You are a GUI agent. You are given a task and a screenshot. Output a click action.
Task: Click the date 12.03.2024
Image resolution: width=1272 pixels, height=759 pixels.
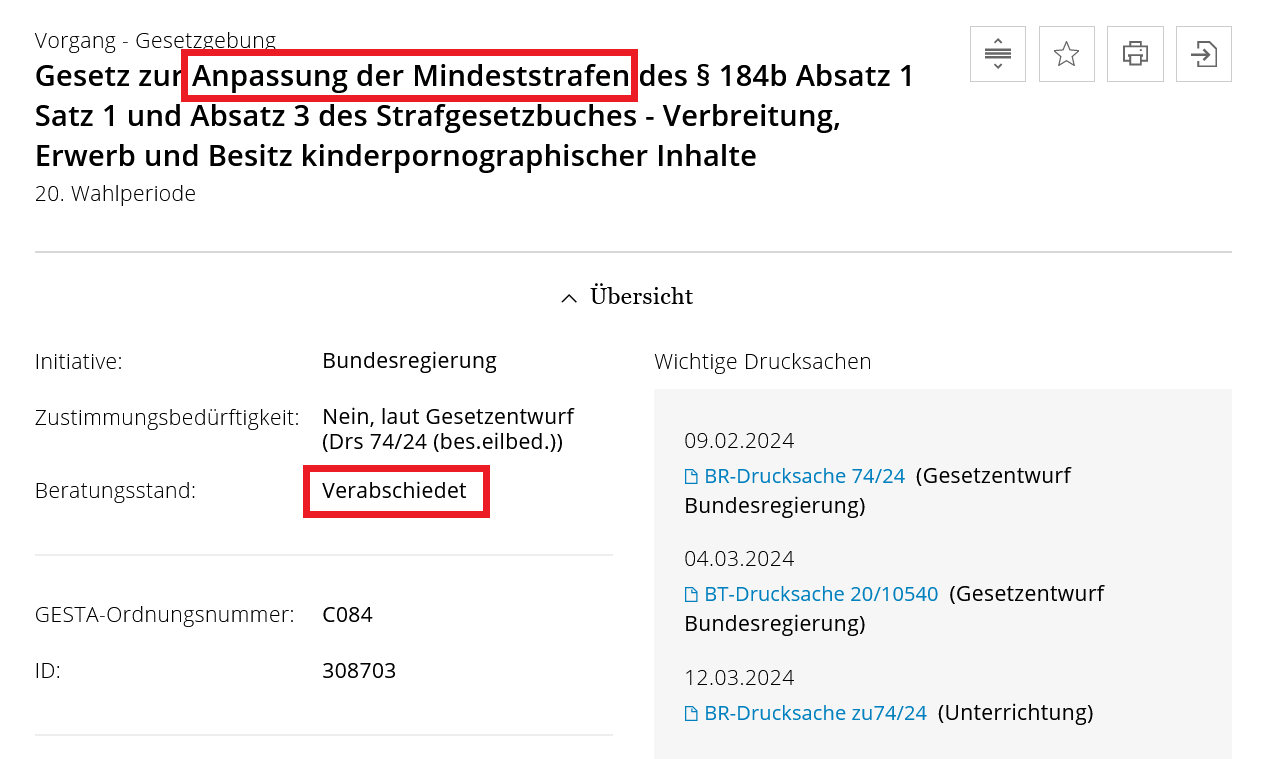(739, 678)
